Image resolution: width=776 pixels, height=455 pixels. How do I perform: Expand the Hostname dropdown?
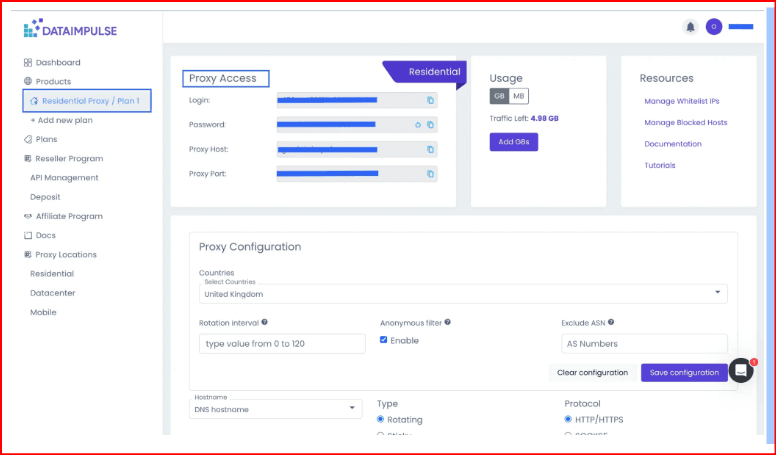tap(275, 409)
